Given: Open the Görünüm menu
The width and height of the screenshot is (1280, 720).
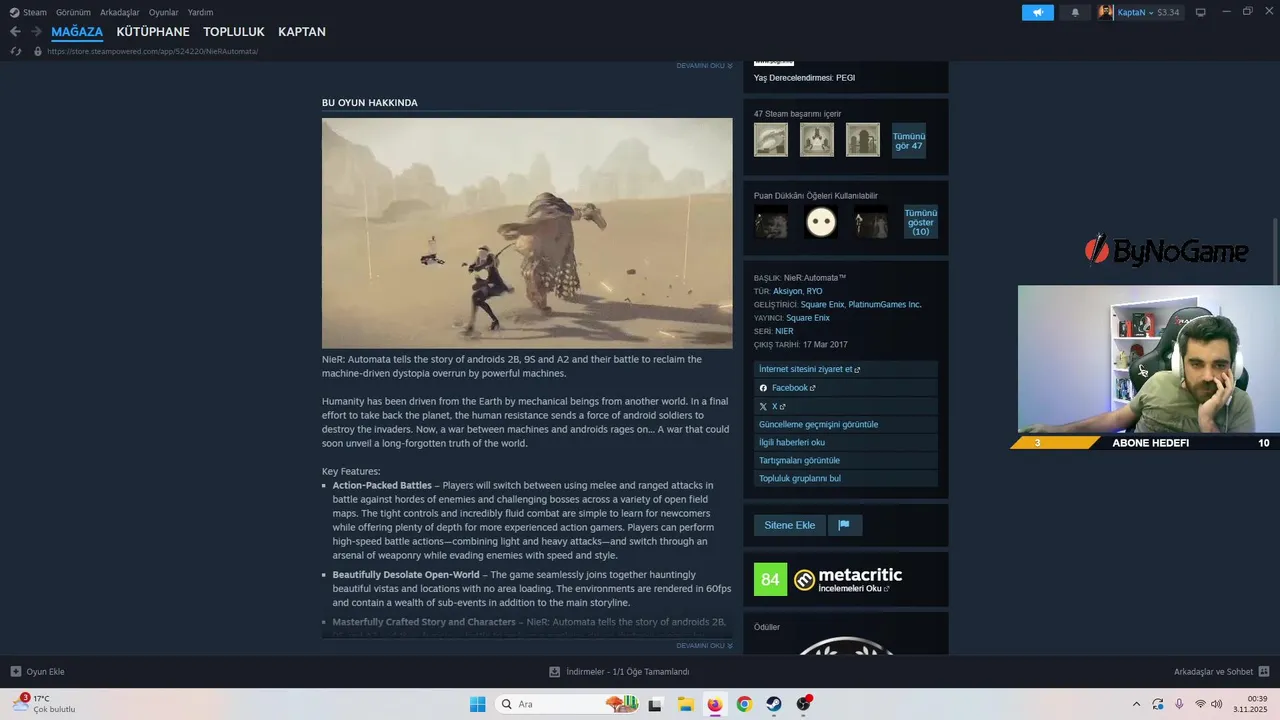Looking at the screenshot, I should pyautogui.click(x=73, y=12).
